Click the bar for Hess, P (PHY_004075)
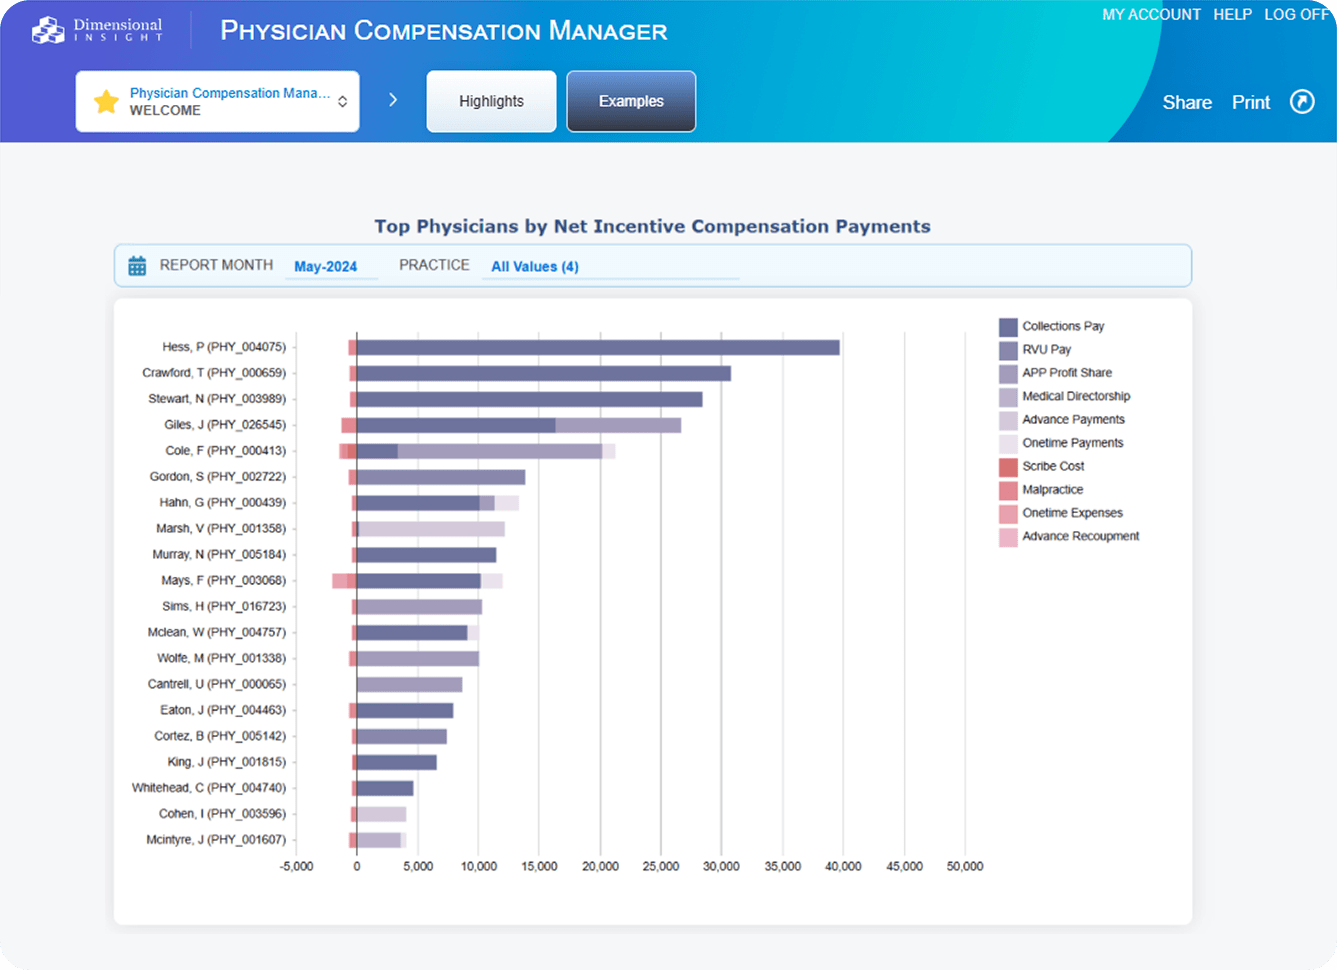 pyautogui.click(x=600, y=347)
